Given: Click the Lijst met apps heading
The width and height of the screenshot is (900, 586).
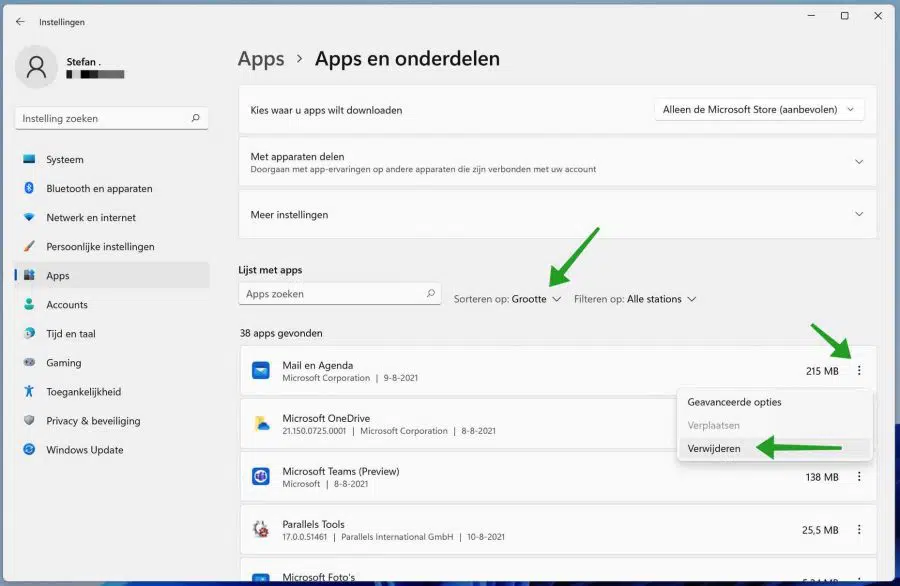Looking at the screenshot, I should [x=270, y=270].
